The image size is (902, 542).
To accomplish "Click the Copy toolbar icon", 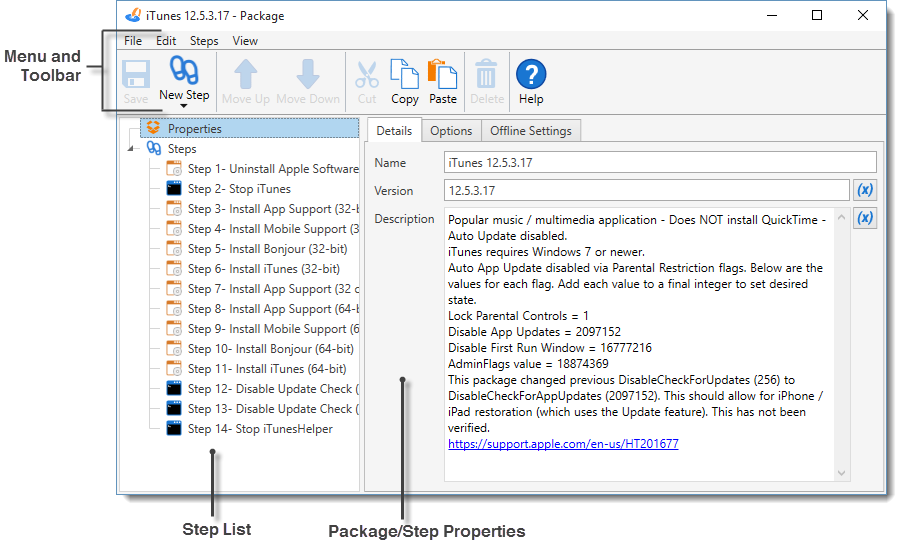I will point(404,74).
